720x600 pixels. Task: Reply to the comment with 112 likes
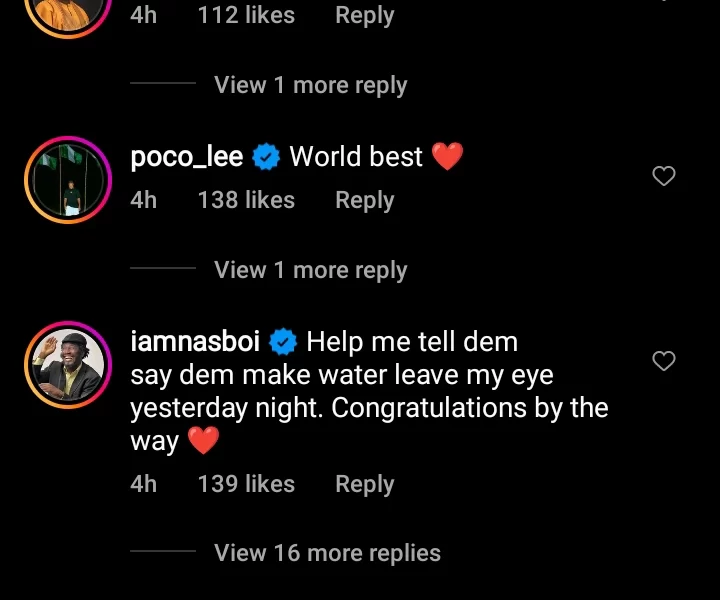point(365,15)
